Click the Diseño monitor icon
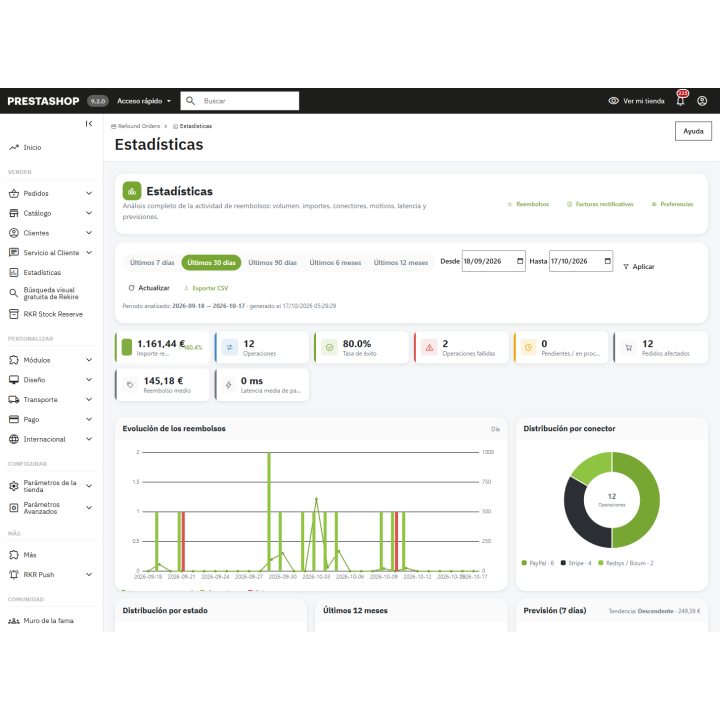Viewport: 720px width, 720px height. (14, 380)
